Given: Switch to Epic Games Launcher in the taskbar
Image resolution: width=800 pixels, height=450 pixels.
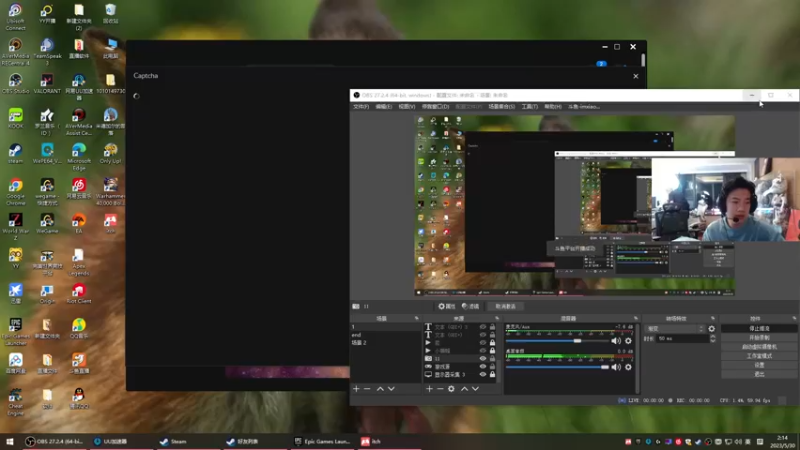Looking at the screenshot, I should pyautogui.click(x=322, y=442).
